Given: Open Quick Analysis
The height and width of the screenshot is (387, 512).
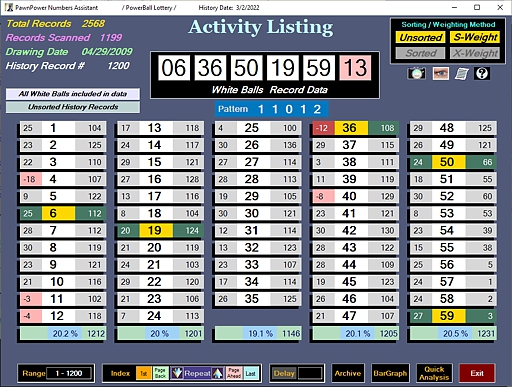Looking at the screenshot, I should tap(434, 373).
